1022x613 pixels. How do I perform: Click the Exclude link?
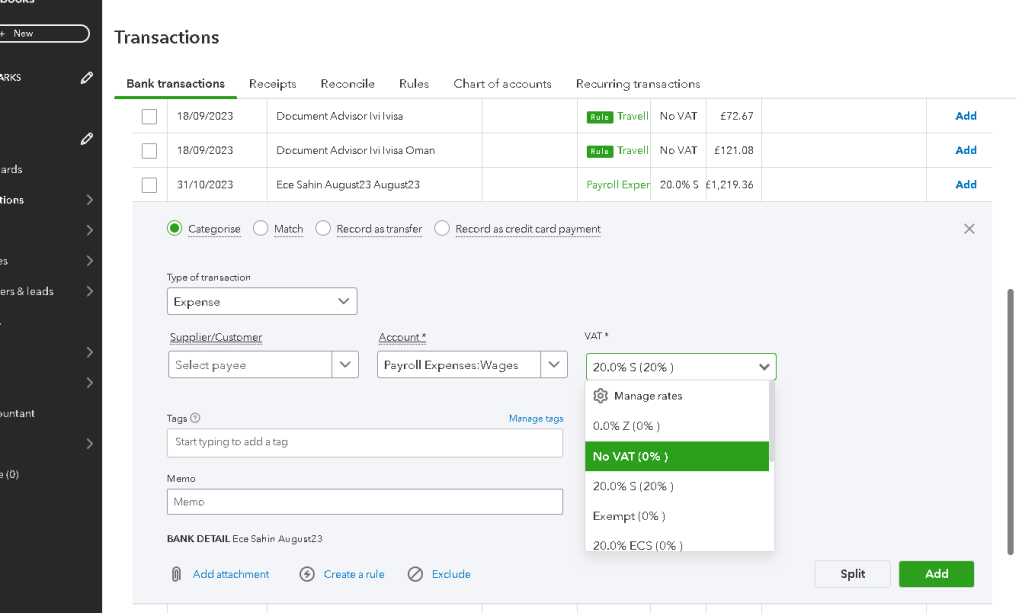pyautogui.click(x=451, y=575)
